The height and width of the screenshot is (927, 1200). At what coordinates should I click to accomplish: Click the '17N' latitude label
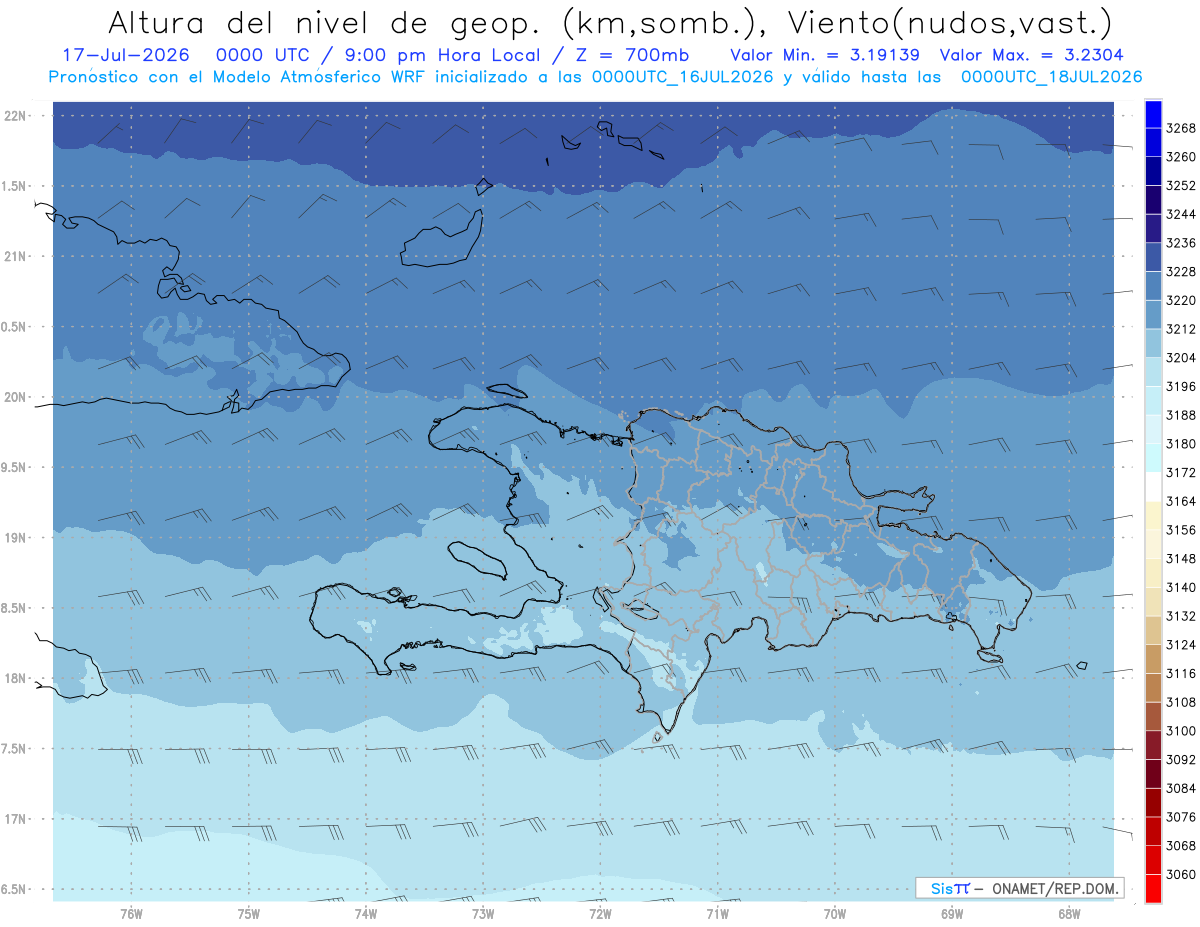[16, 819]
